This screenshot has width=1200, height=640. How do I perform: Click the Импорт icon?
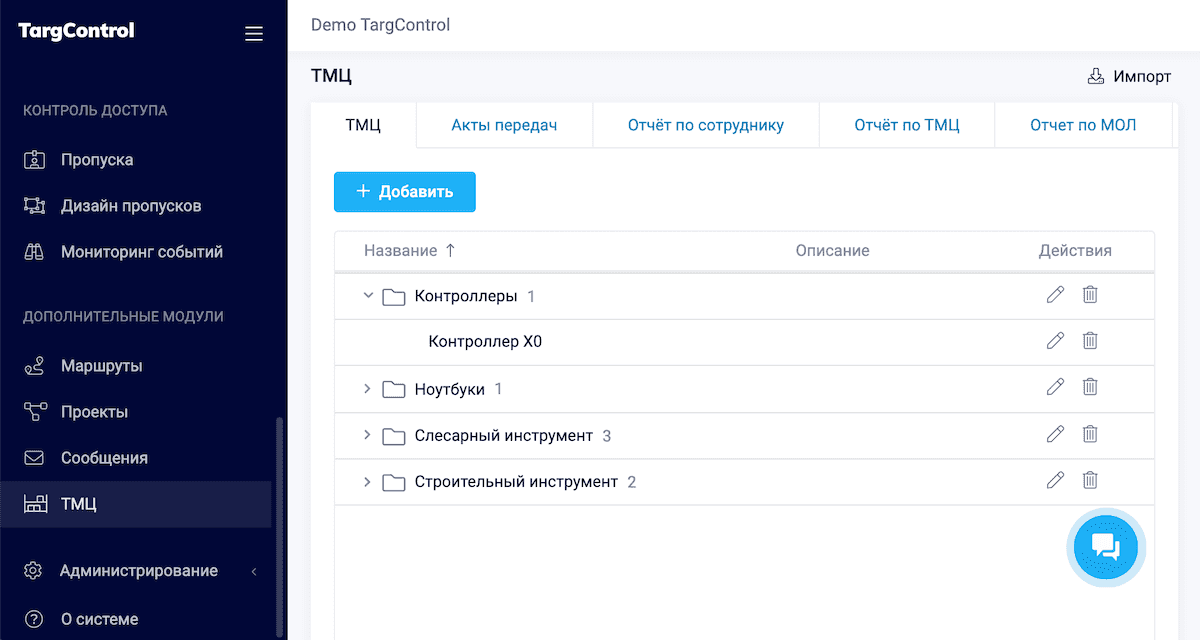(x=1096, y=75)
